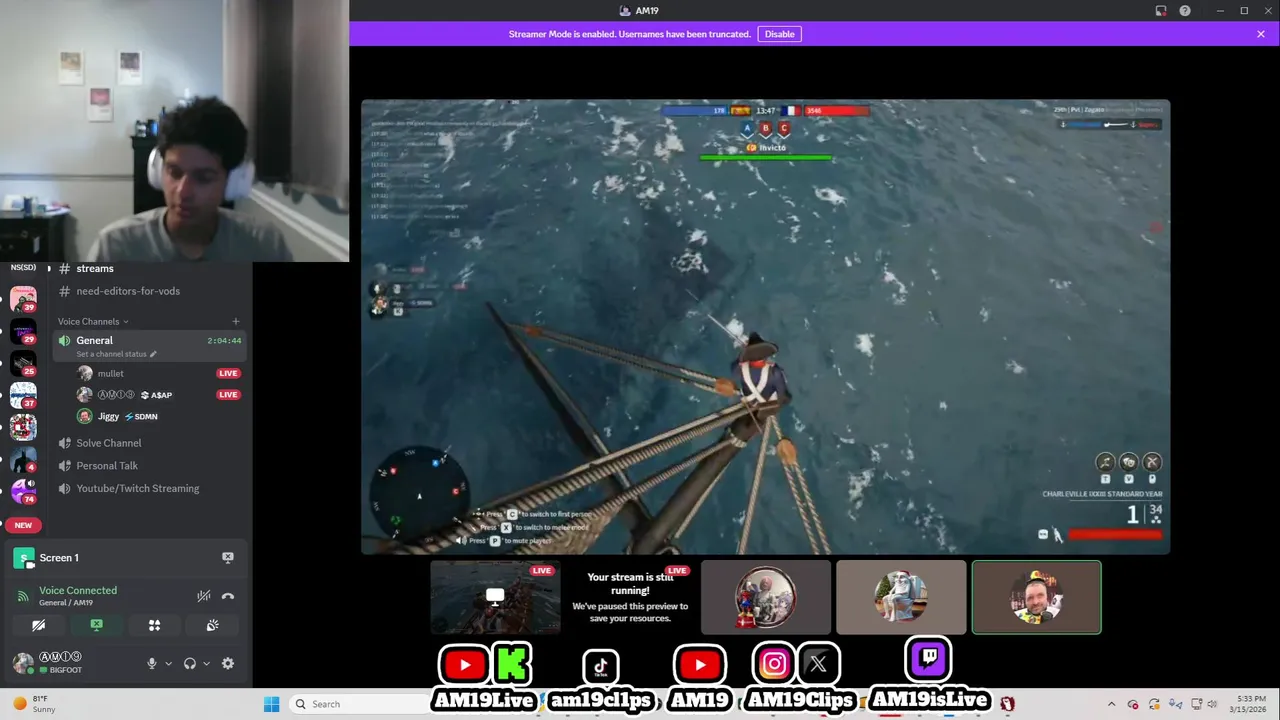Open the red taskbar app icon near the tray
The height and width of the screenshot is (720, 1280).
tap(1007, 704)
